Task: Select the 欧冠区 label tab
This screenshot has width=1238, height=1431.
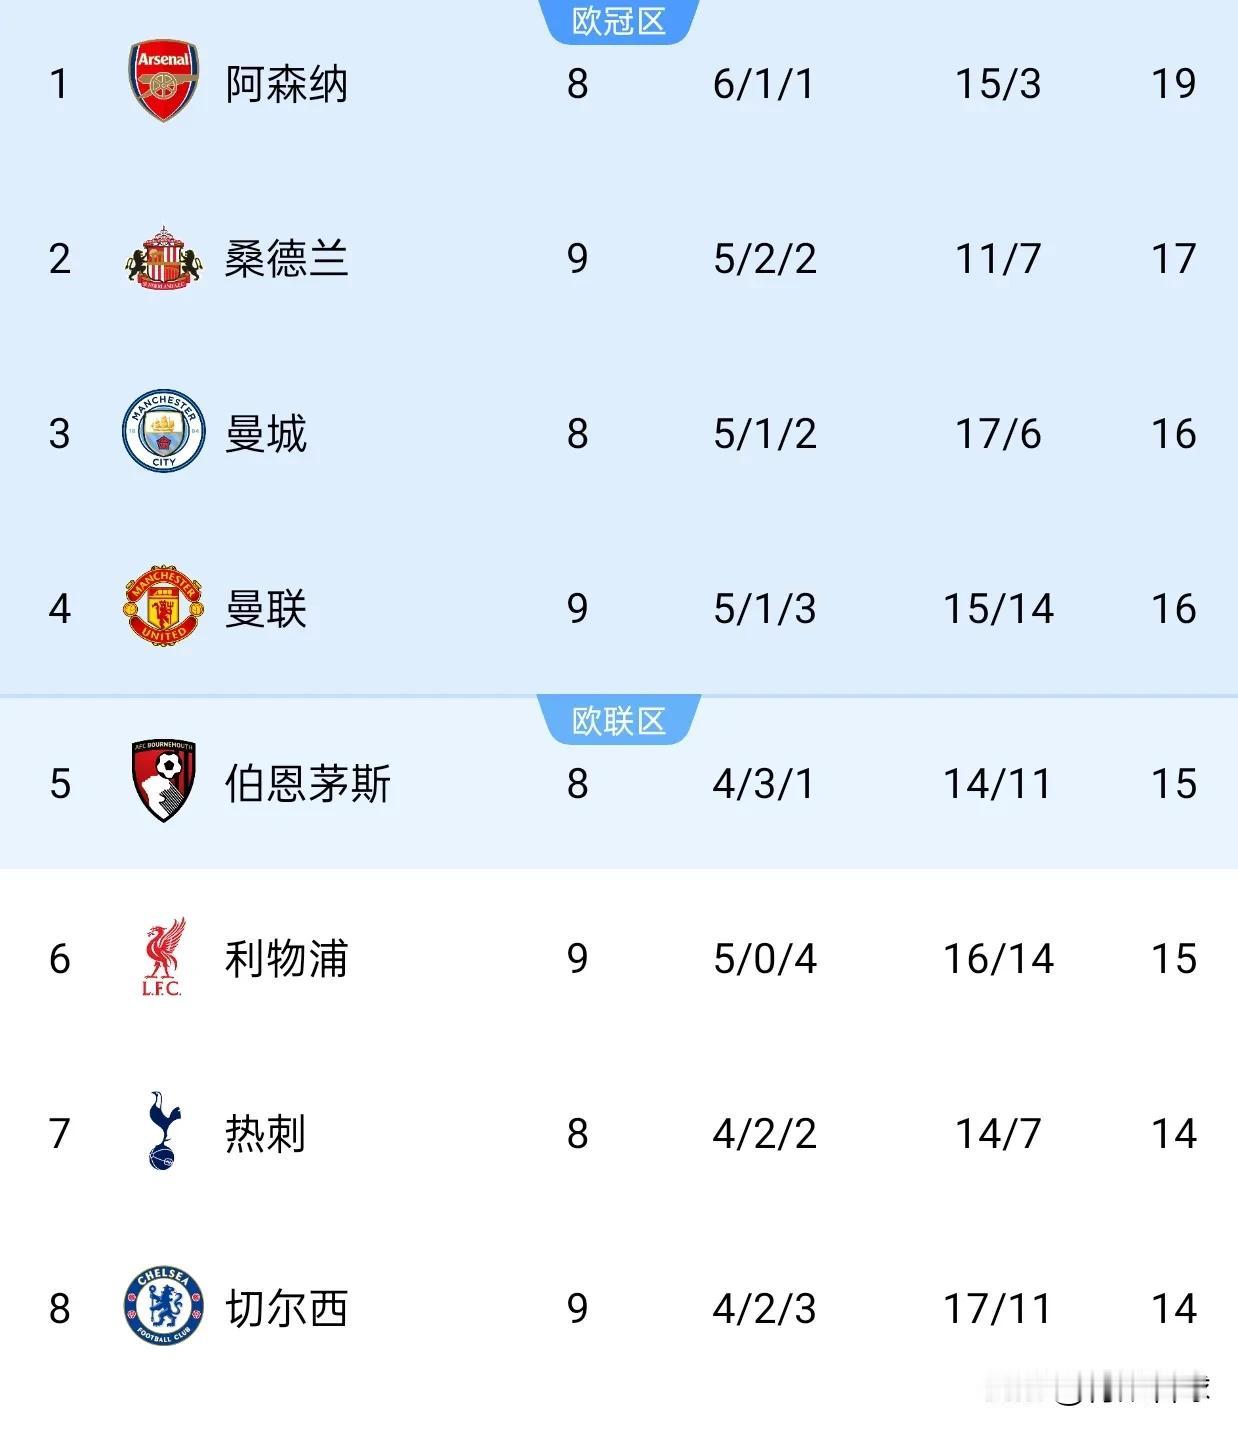Action: point(619,21)
